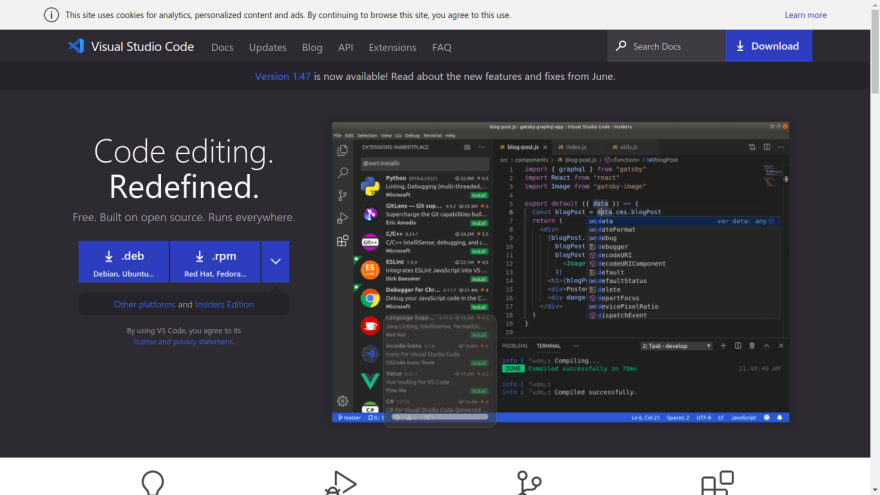
Task: Click 'decodeURIComponent' autocomplete suggestion
Action: [x=631, y=264]
